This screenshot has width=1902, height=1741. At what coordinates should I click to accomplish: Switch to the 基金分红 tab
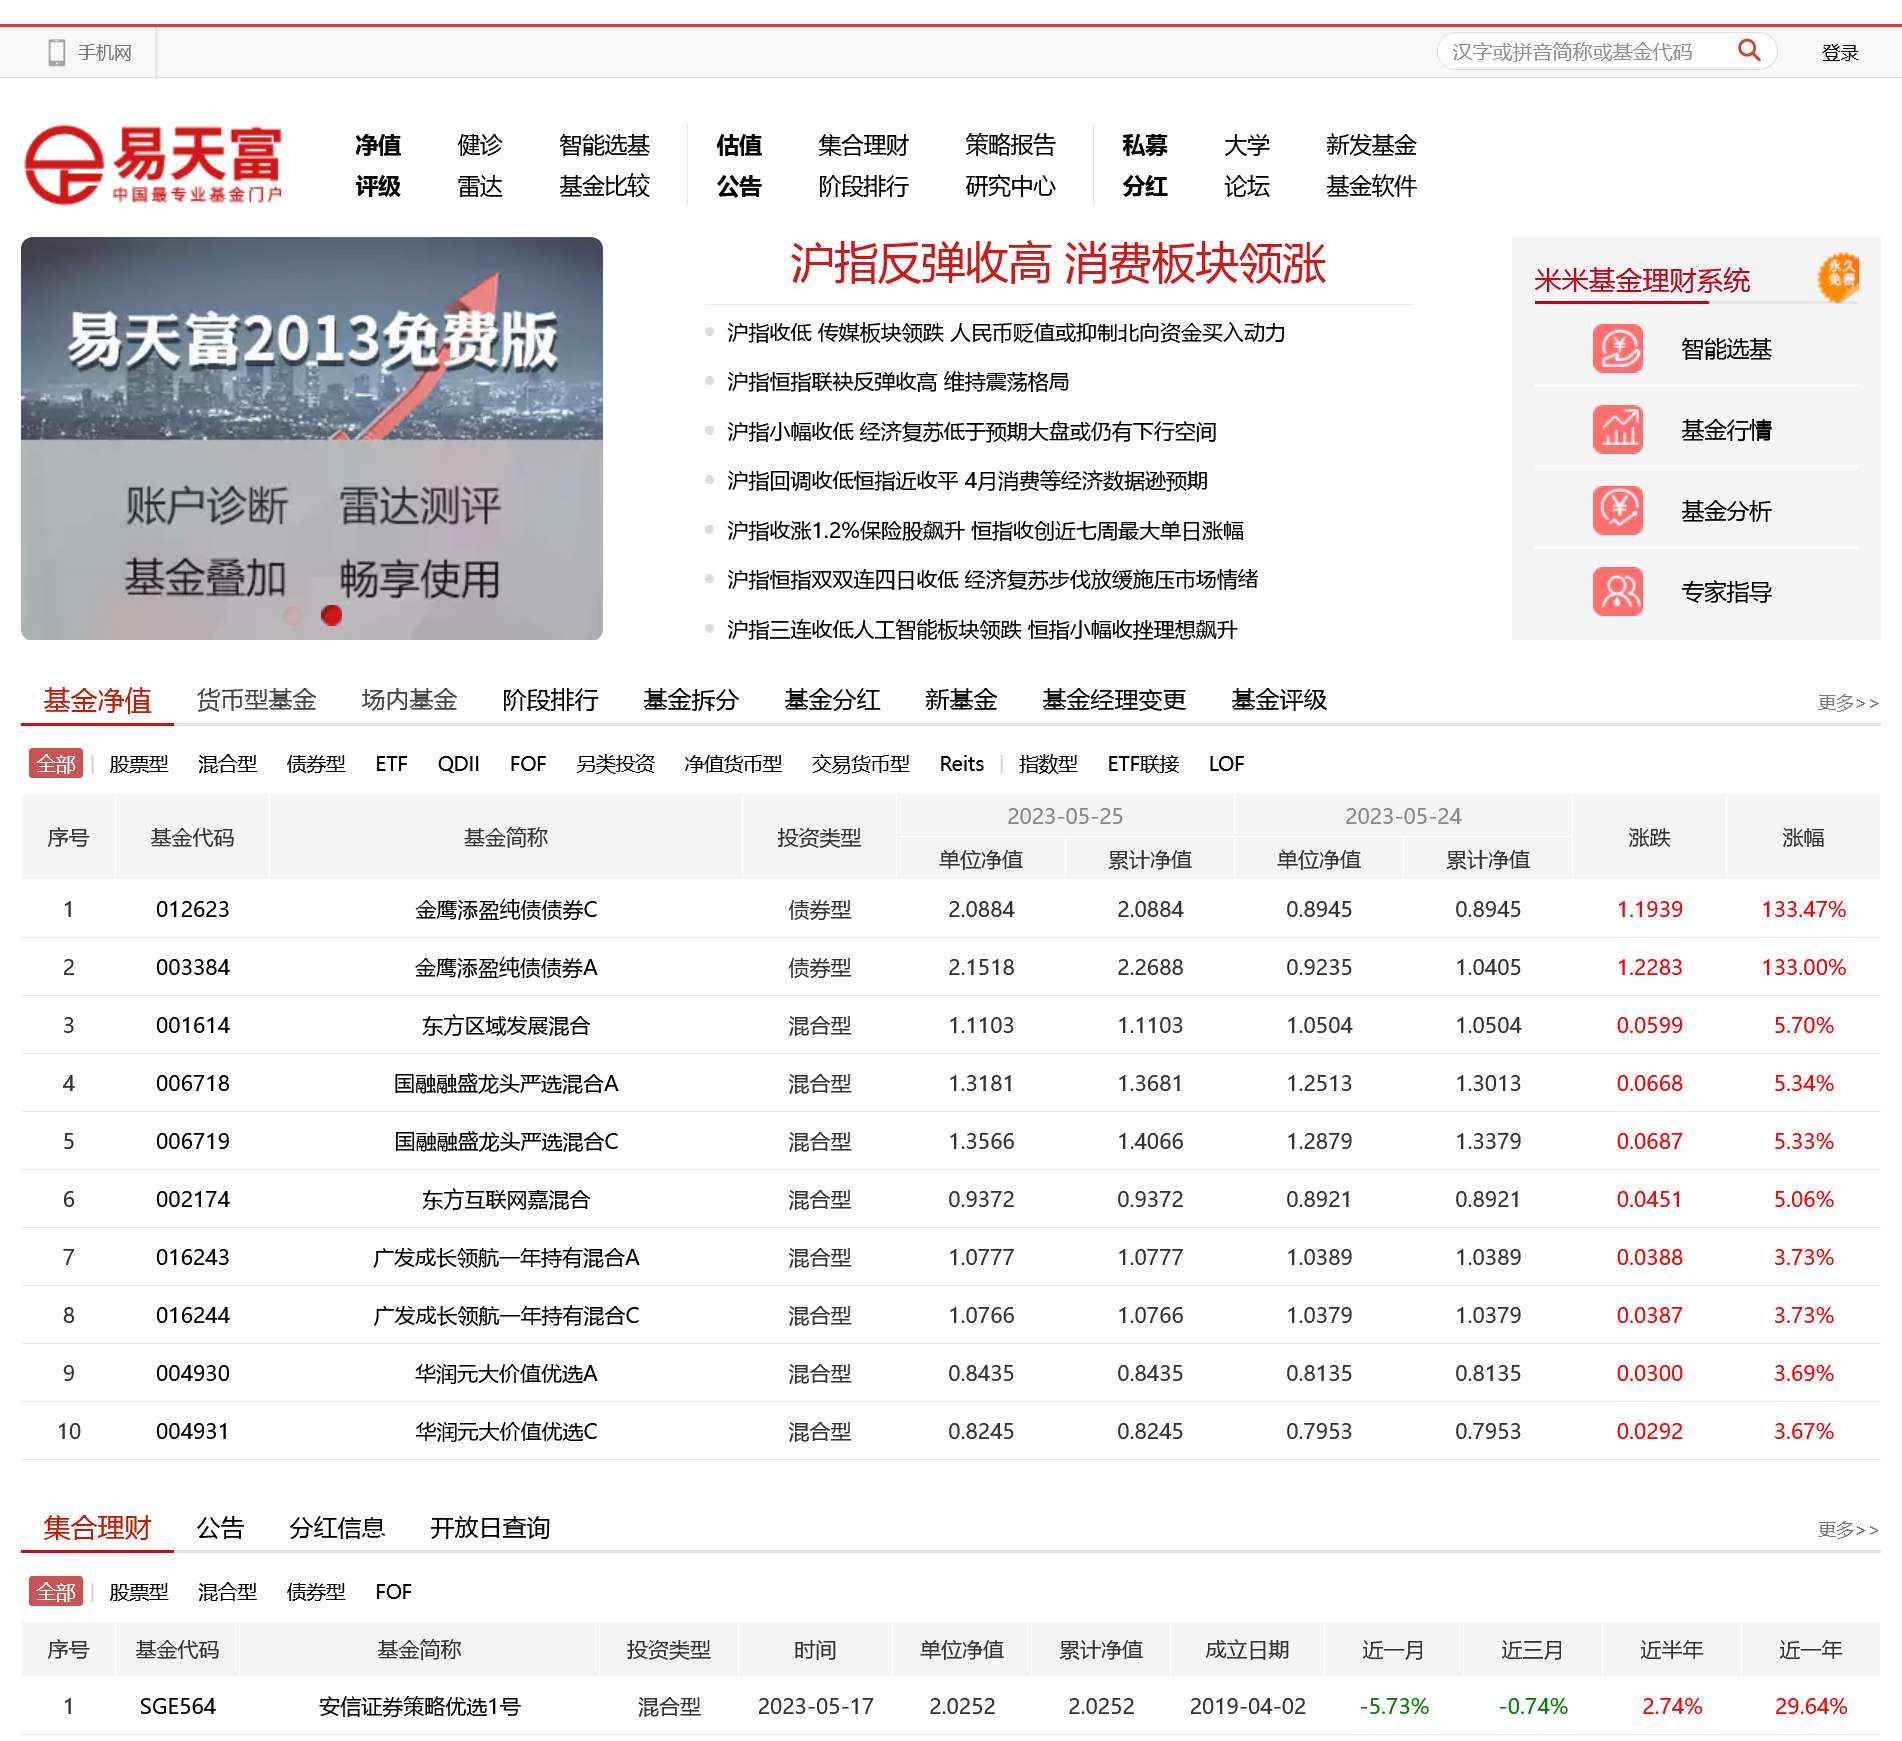point(832,700)
